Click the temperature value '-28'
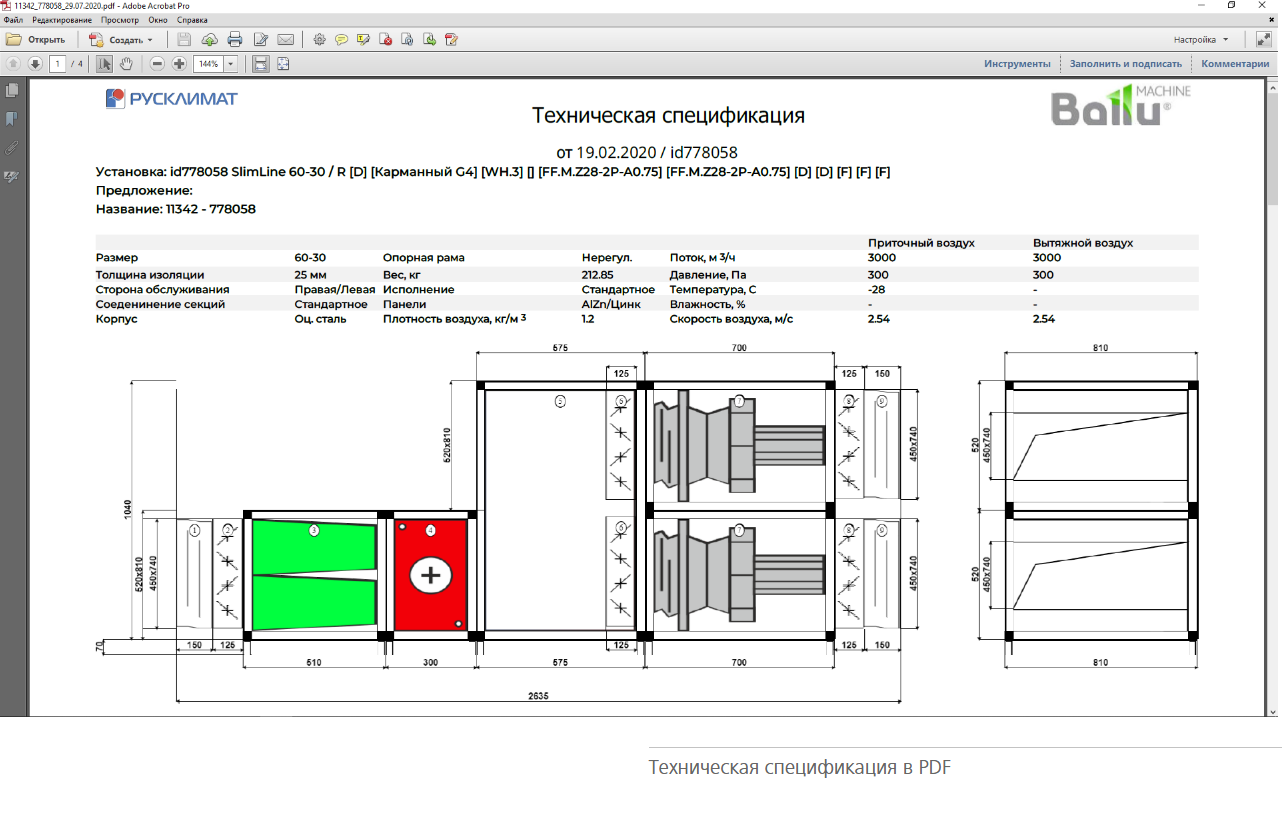Image resolution: width=1282 pixels, height=814 pixels. point(876,289)
